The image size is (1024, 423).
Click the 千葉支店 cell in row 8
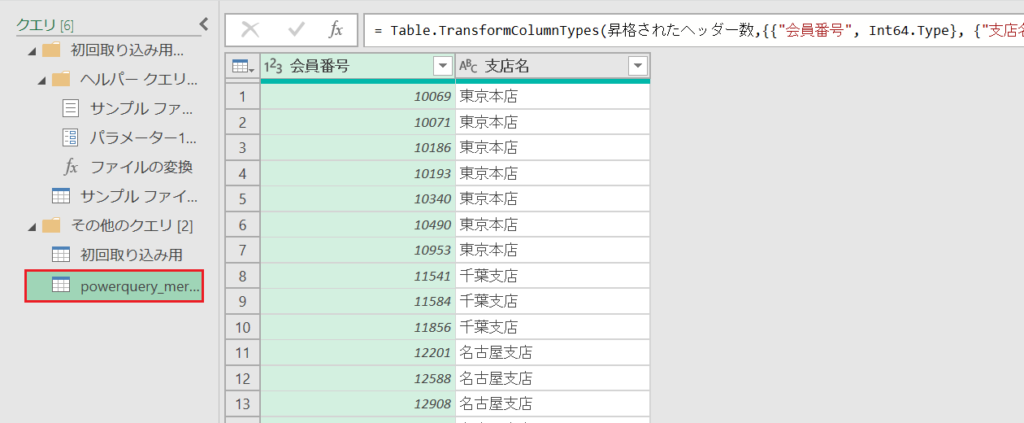552,276
